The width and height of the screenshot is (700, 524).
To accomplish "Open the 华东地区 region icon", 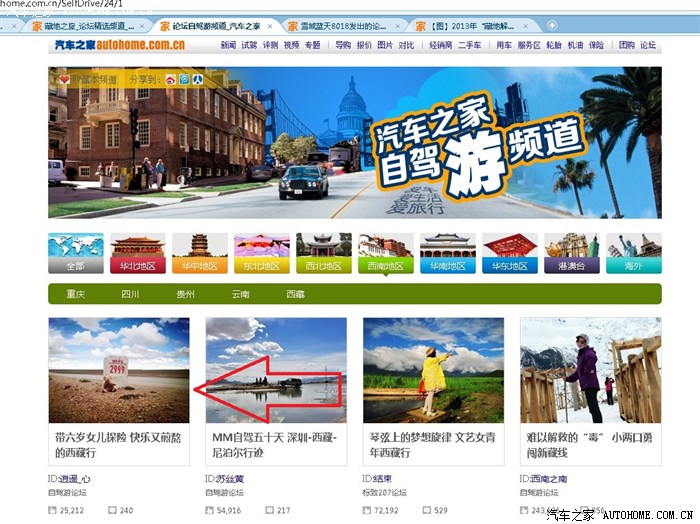I will click(509, 253).
